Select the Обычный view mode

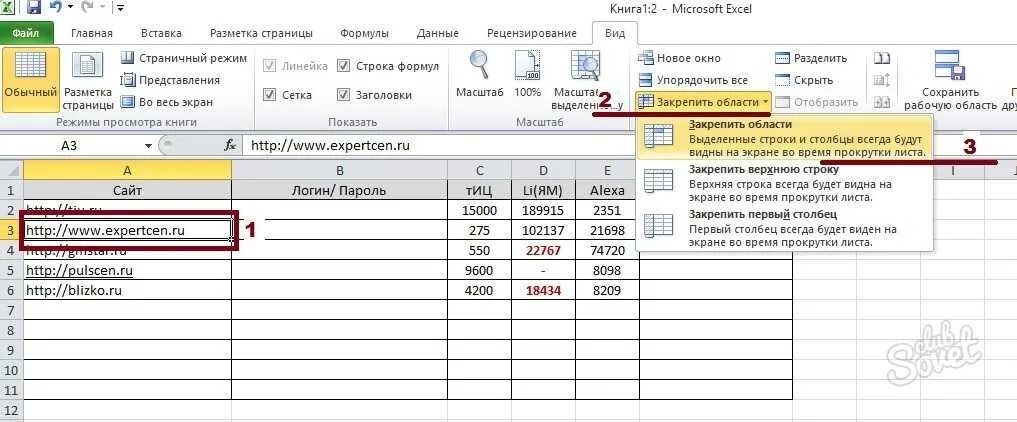pos(30,78)
